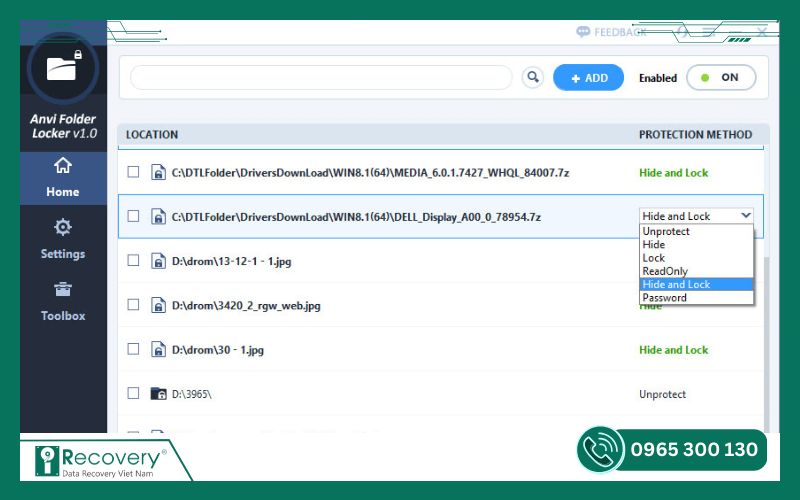This screenshot has width=800, height=500.
Task: Click the blue ADD button
Action: point(588,78)
